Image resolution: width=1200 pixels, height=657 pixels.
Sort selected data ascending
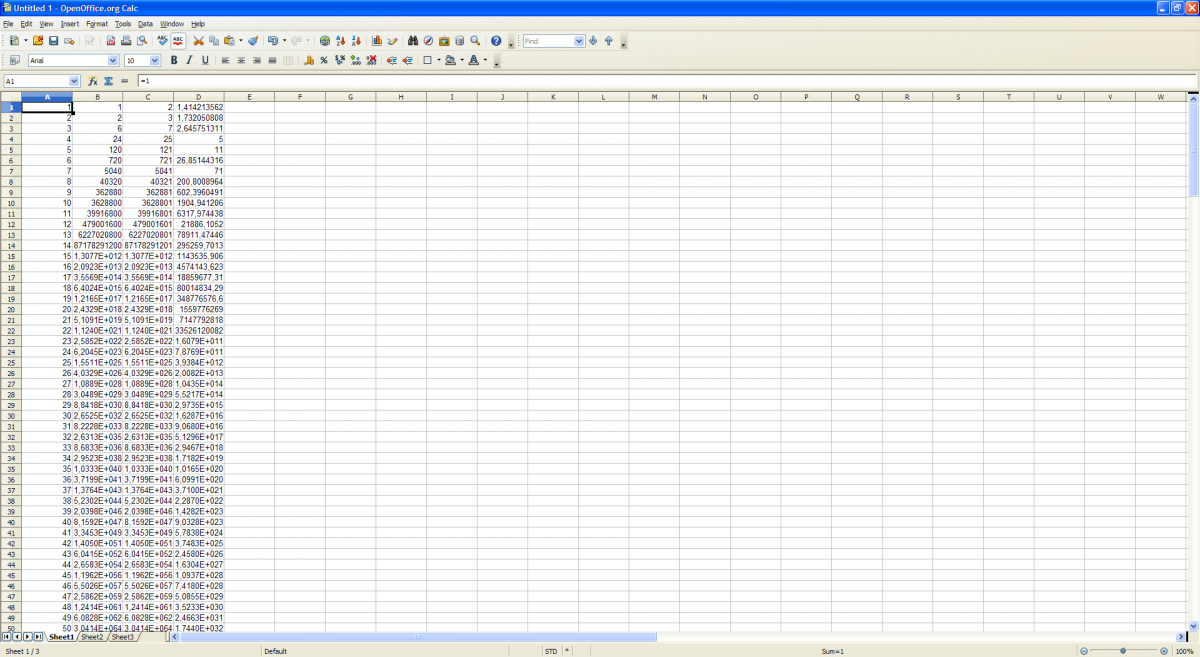click(x=340, y=41)
